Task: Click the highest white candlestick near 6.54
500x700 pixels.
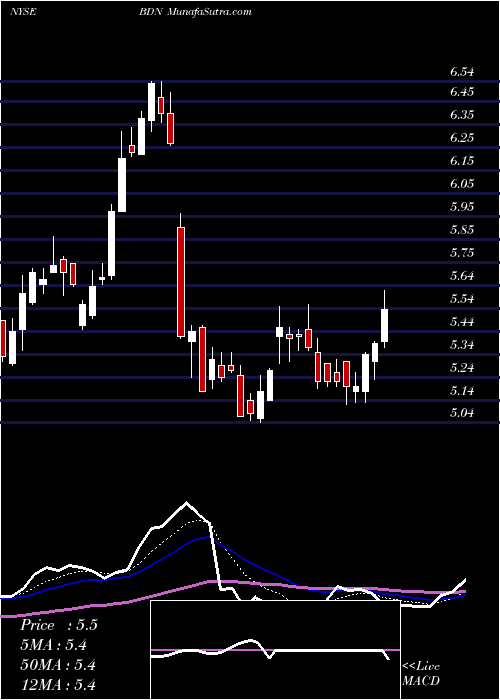Action: (x=152, y=102)
